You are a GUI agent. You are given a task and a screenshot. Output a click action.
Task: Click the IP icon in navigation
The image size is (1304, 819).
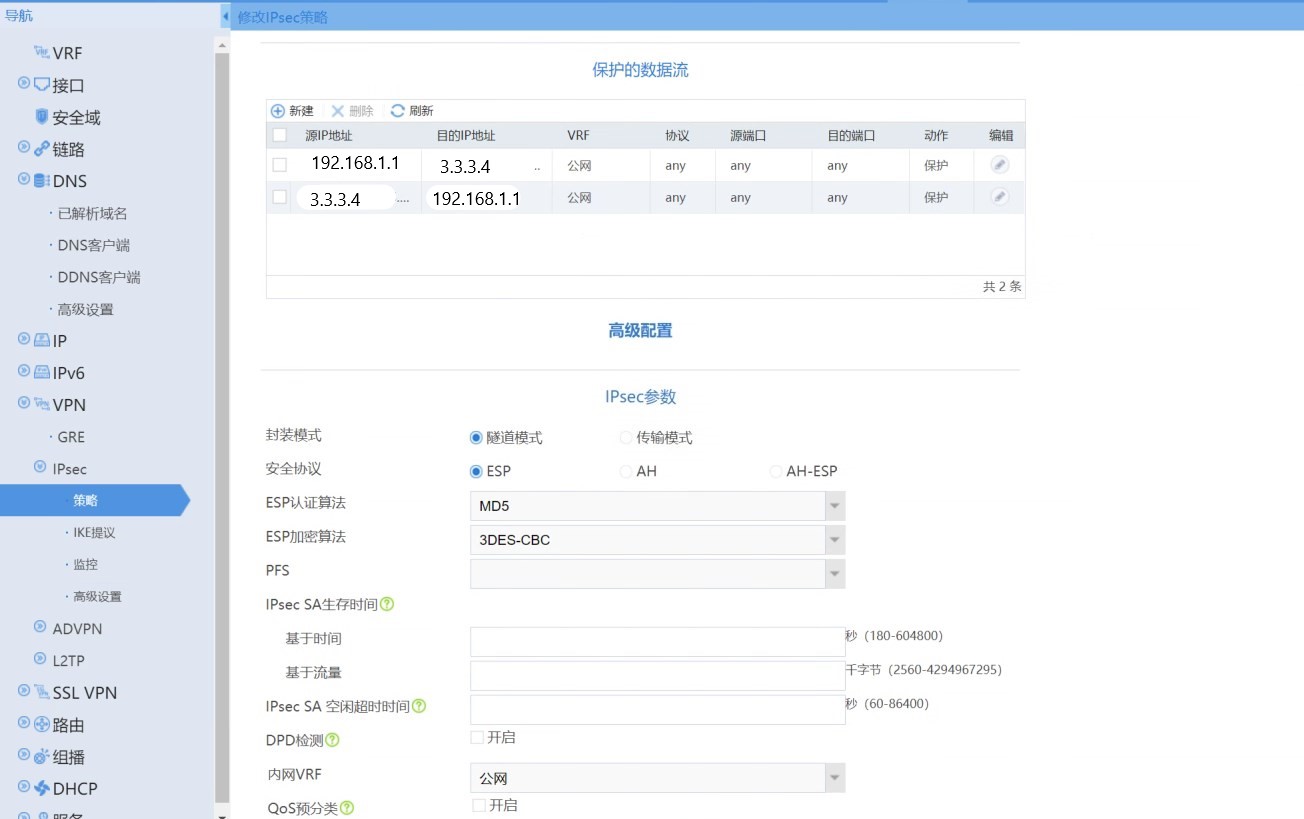[x=42, y=340]
